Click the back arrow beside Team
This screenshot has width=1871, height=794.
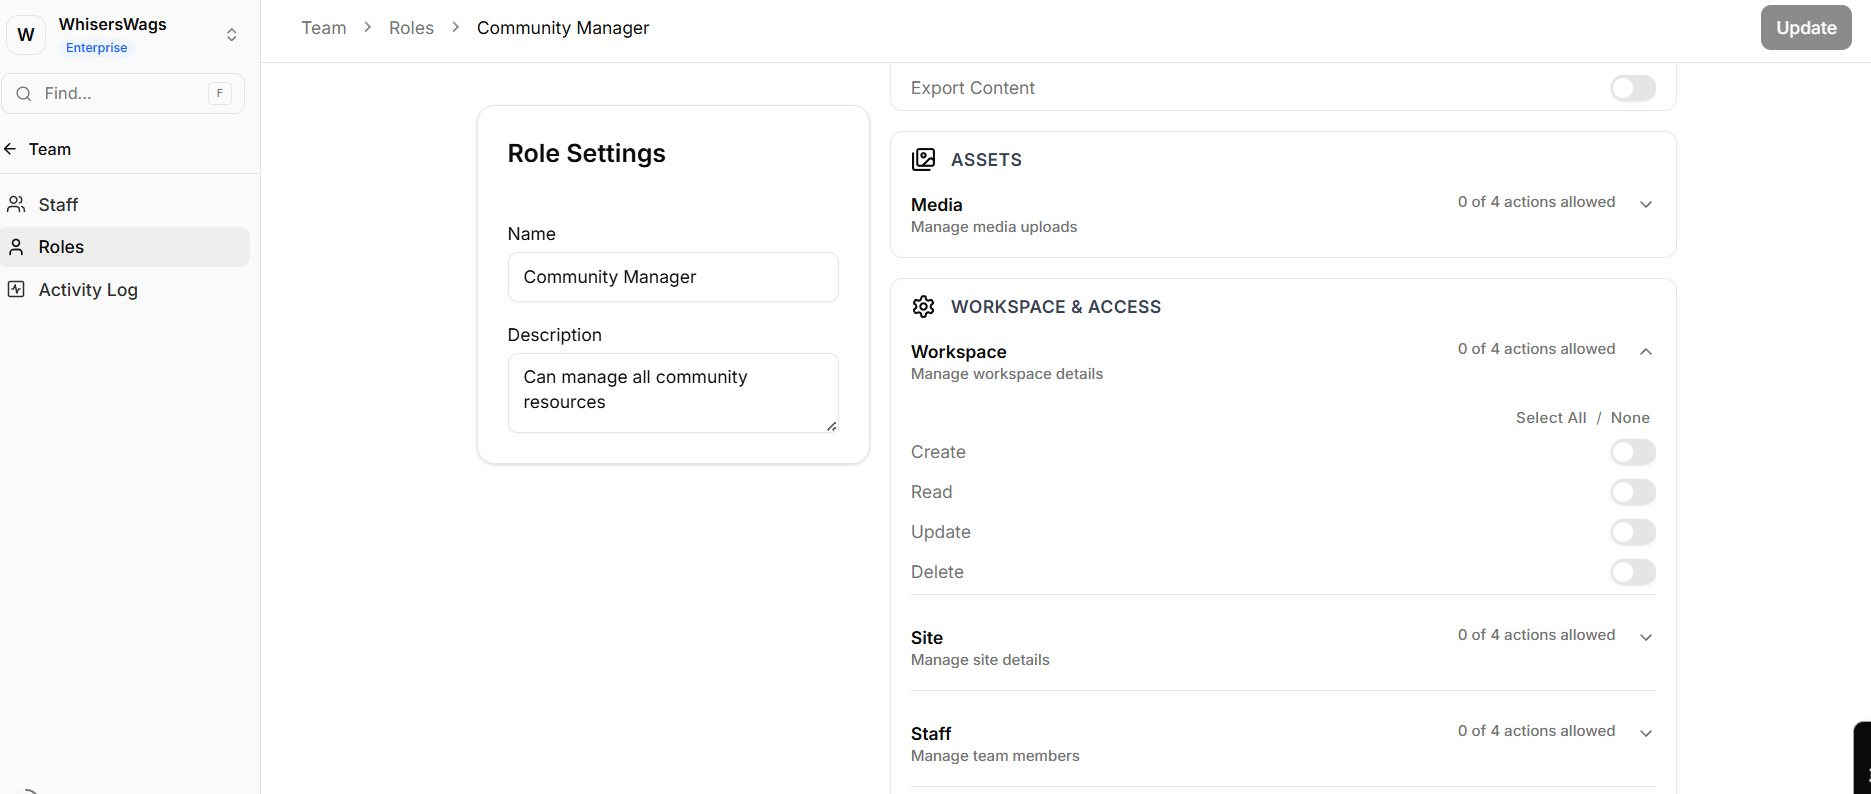click(11, 149)
